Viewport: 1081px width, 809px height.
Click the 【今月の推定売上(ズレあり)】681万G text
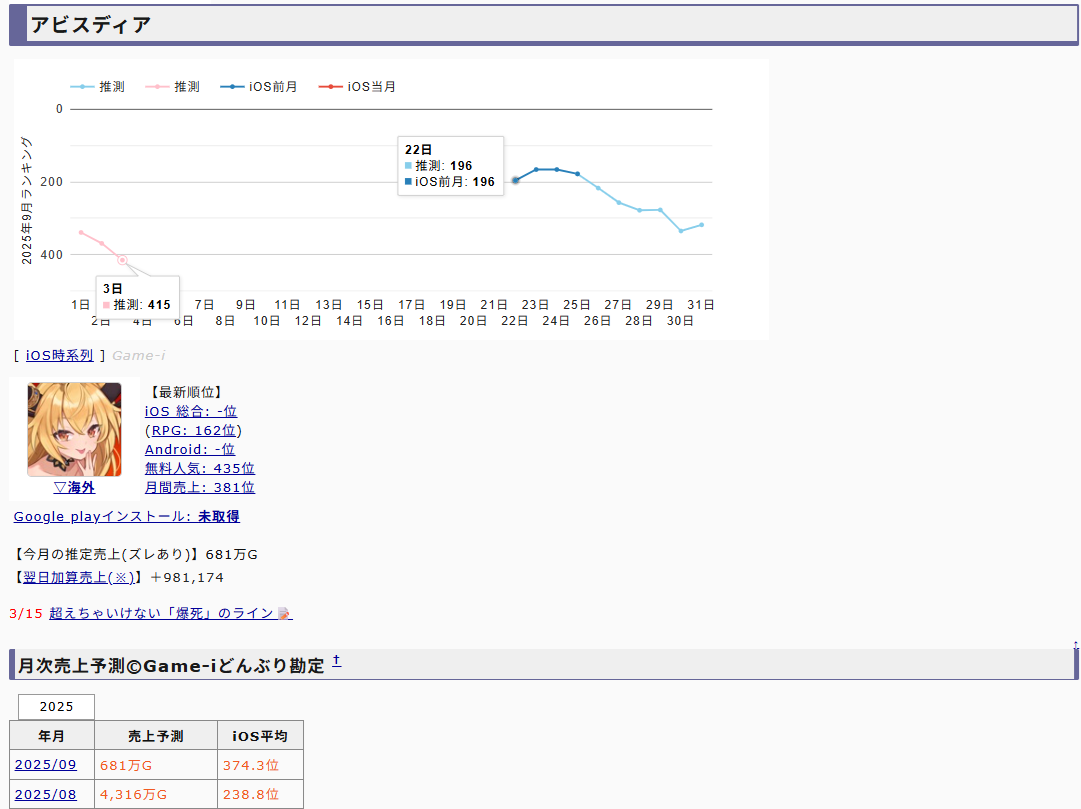(x=136, y=555)
